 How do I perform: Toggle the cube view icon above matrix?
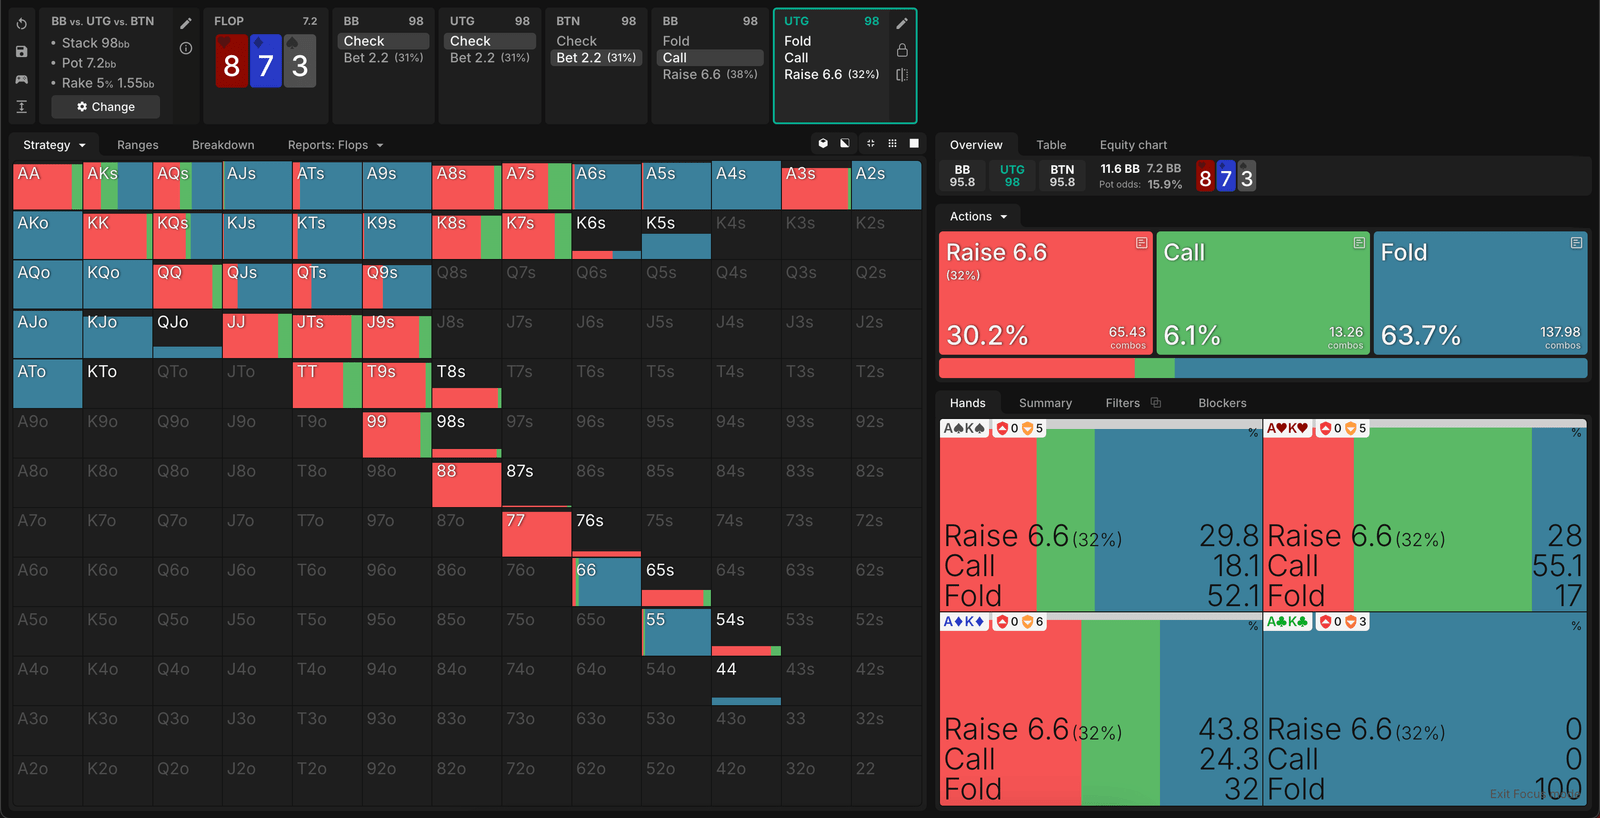(x=823, y=144)
